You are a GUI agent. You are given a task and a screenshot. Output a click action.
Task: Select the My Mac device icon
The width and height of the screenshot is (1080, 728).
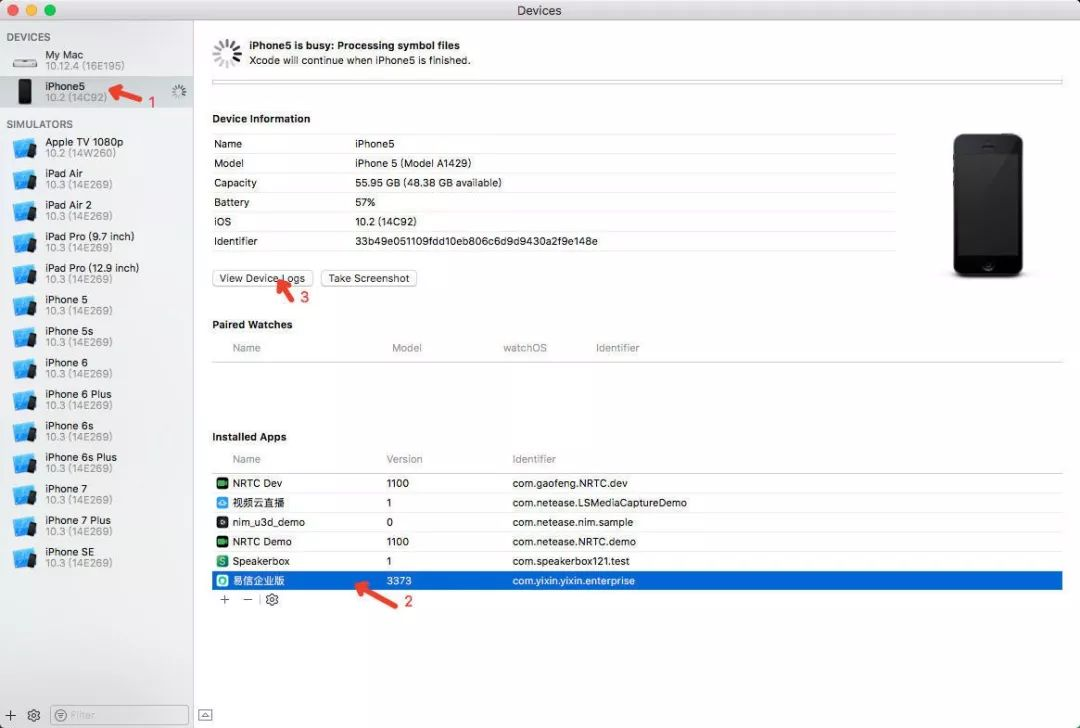[x=25, y=62]
